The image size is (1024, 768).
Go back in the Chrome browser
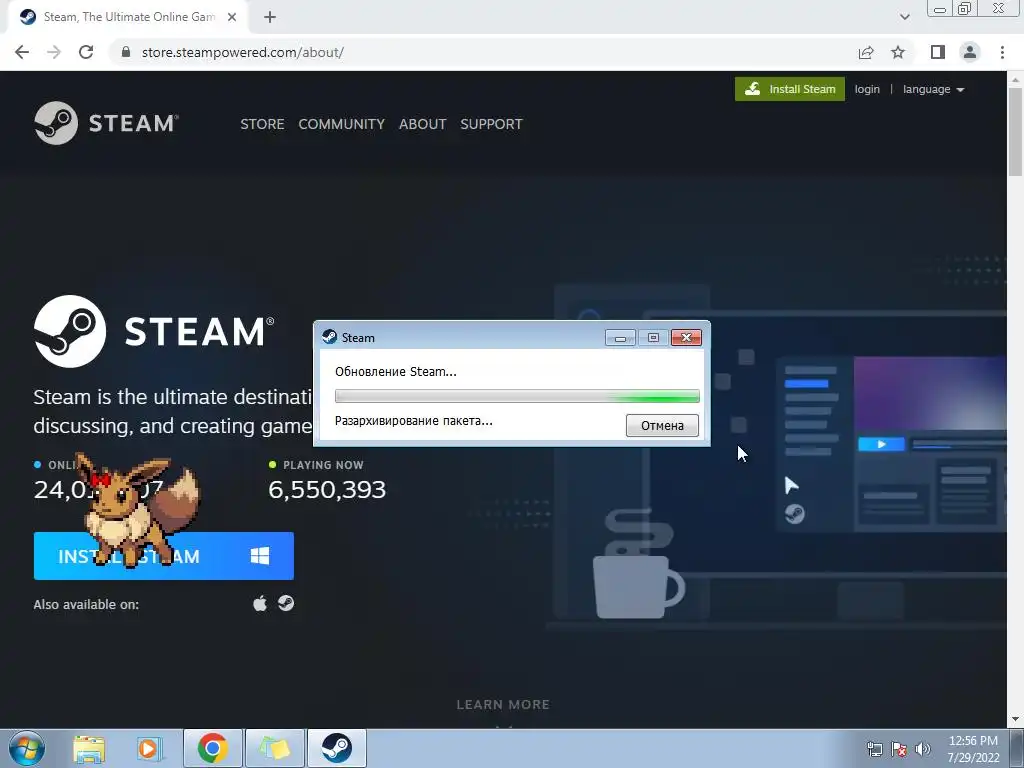(x=22, y=52)
